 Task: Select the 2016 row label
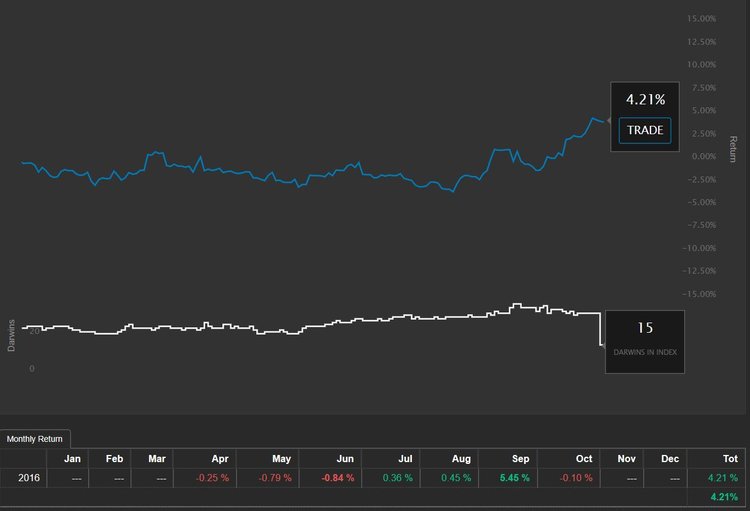coord(29,478)
